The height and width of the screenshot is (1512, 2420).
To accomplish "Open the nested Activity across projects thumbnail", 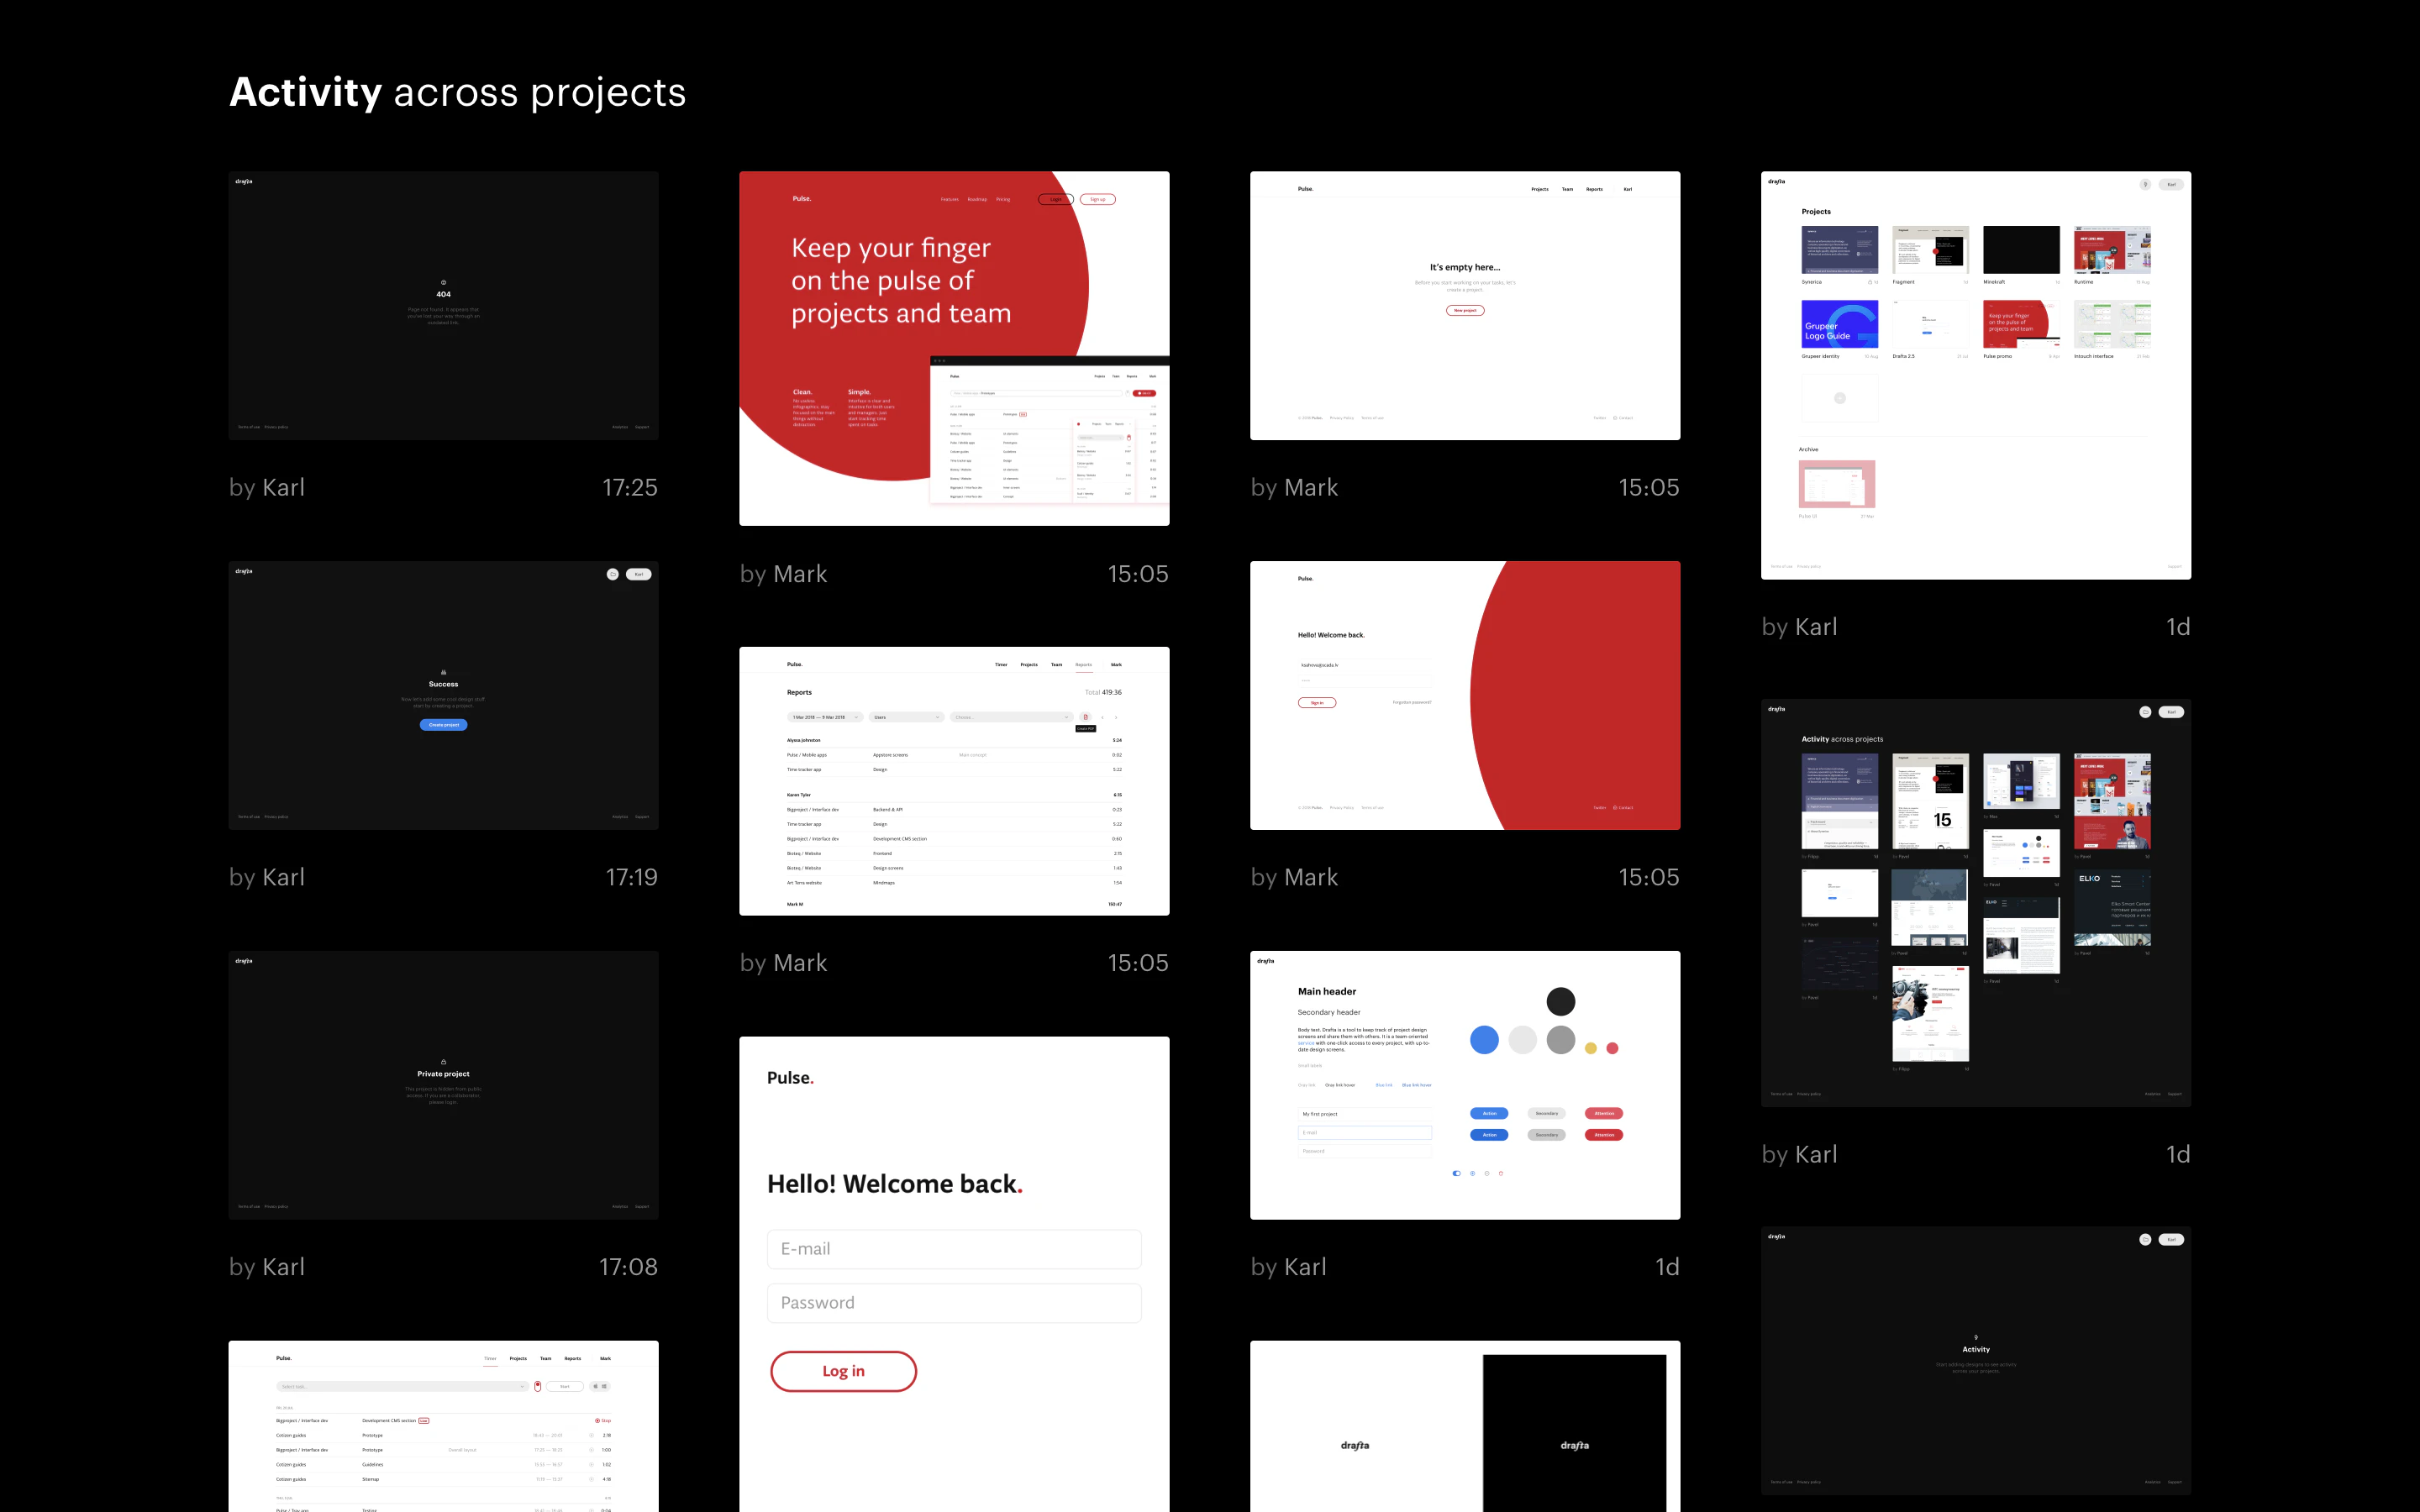I will (1975, 902).
